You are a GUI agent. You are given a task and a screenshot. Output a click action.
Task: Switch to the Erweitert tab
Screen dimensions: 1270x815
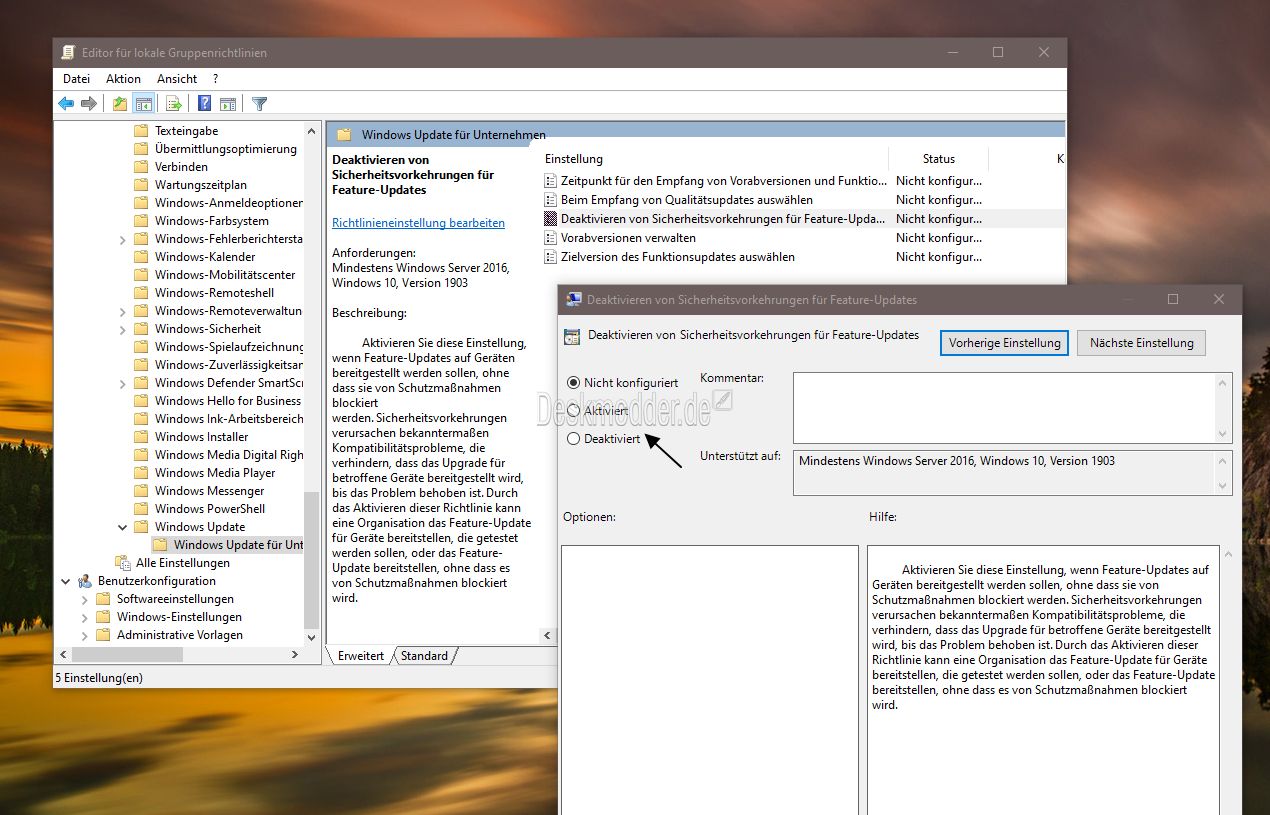(x=360, y=656)
